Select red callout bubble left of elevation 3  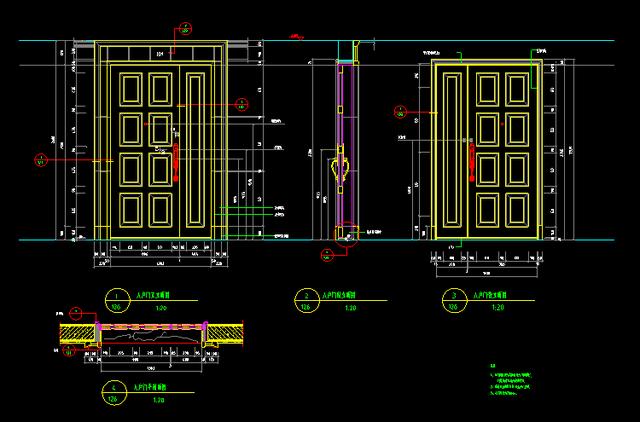(x=400, y=112)
